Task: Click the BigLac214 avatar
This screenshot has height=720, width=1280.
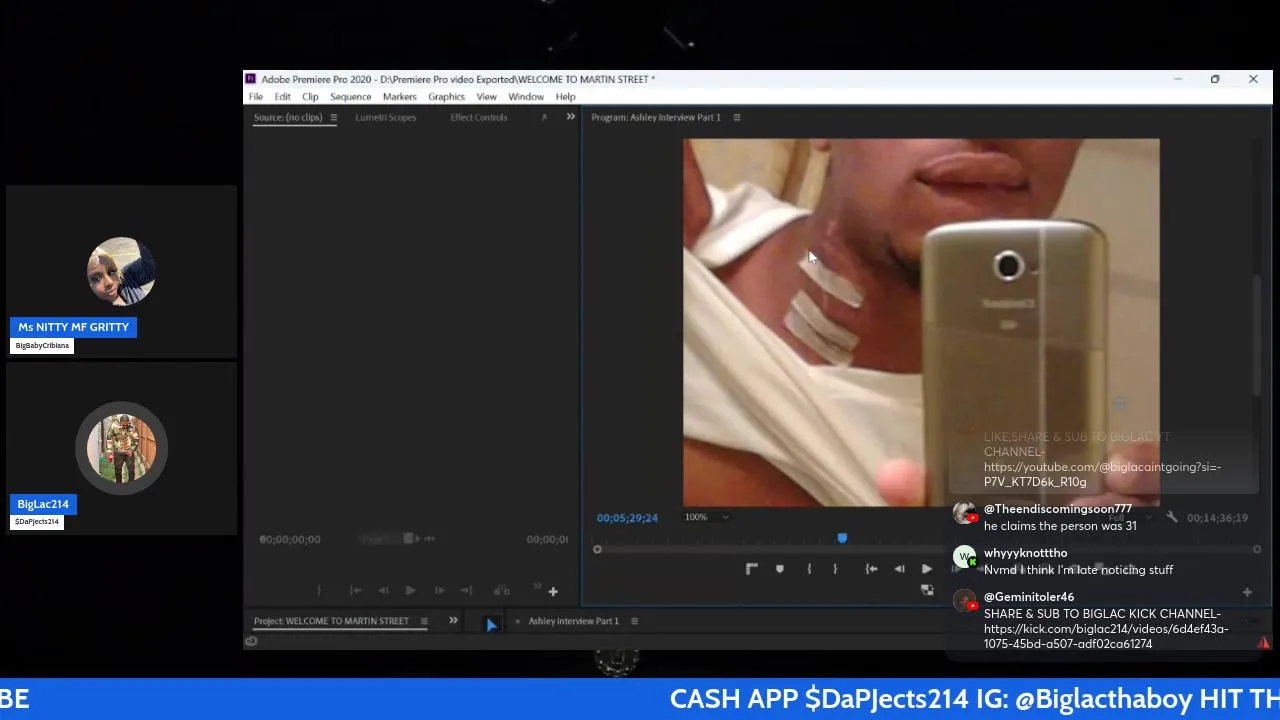Action: pos(121,448)
